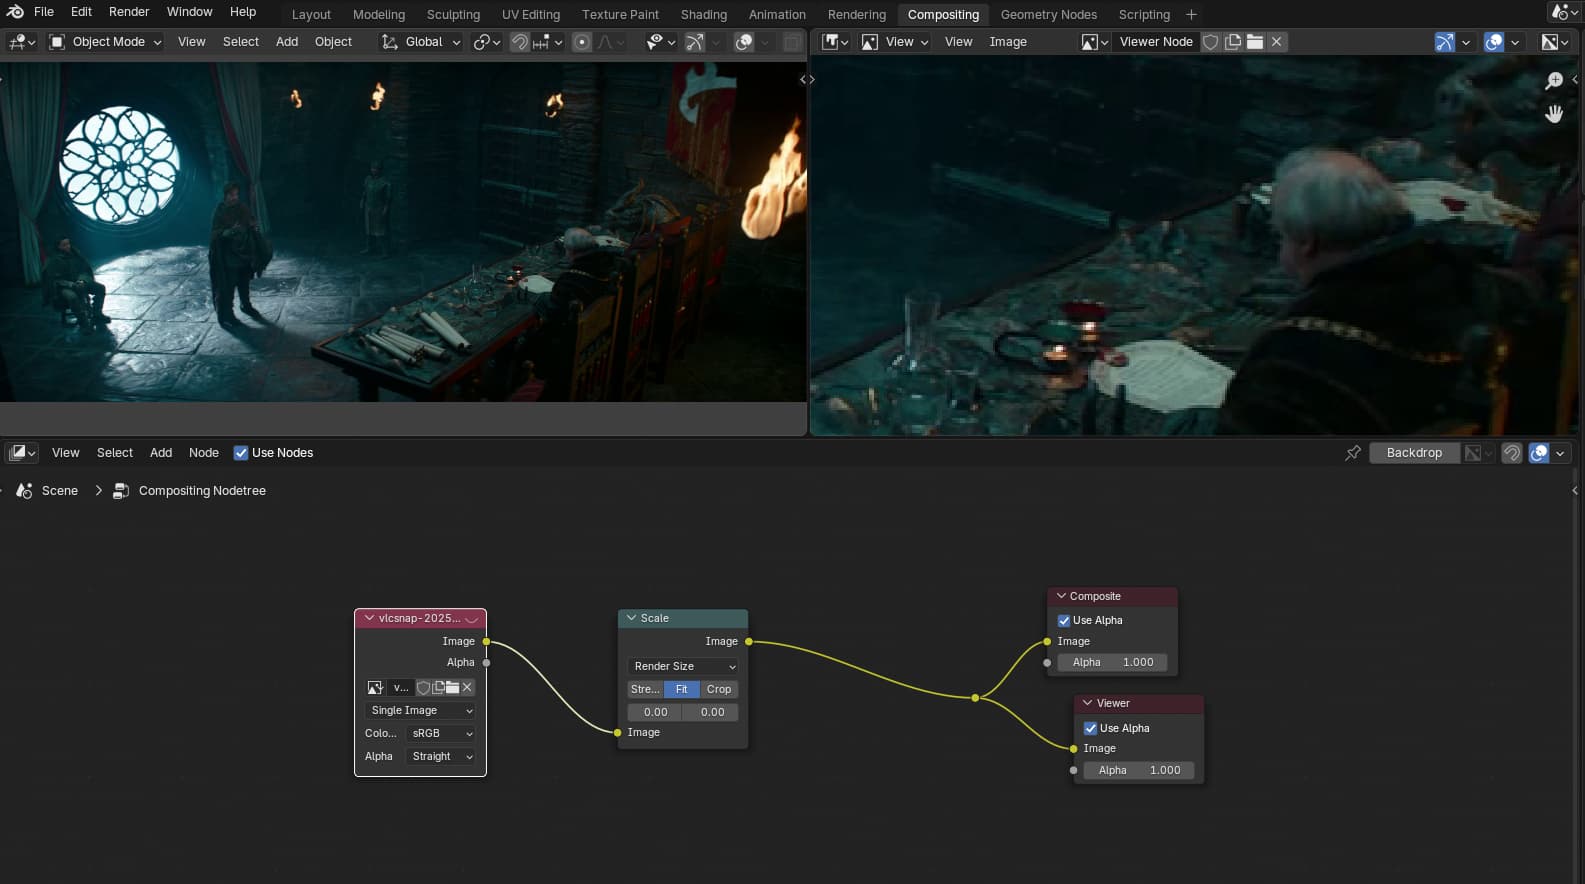The image size is (1585, 884).
Task: Select Fit mode in Scale node
Action: click(681, 689)
